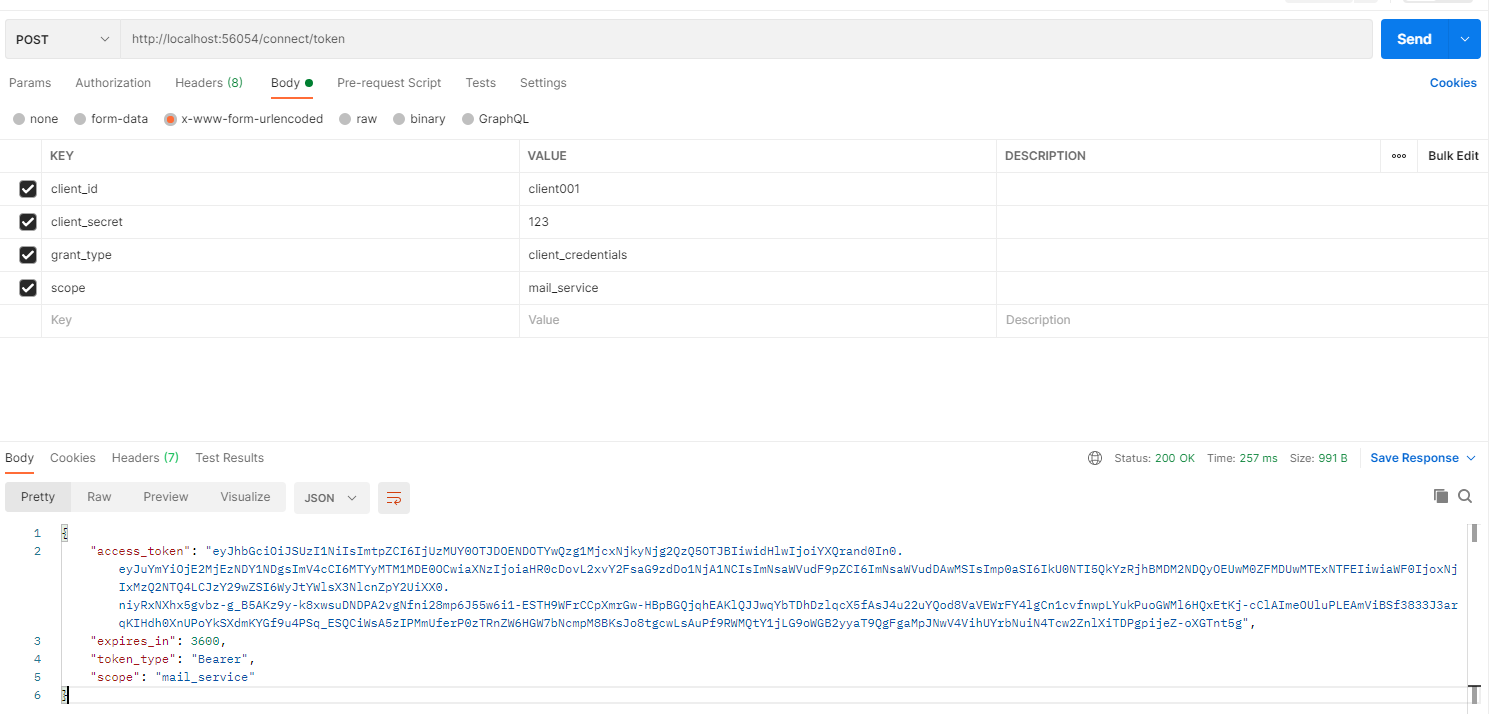Click the Size: 991 B indicator

point(1318,458)
